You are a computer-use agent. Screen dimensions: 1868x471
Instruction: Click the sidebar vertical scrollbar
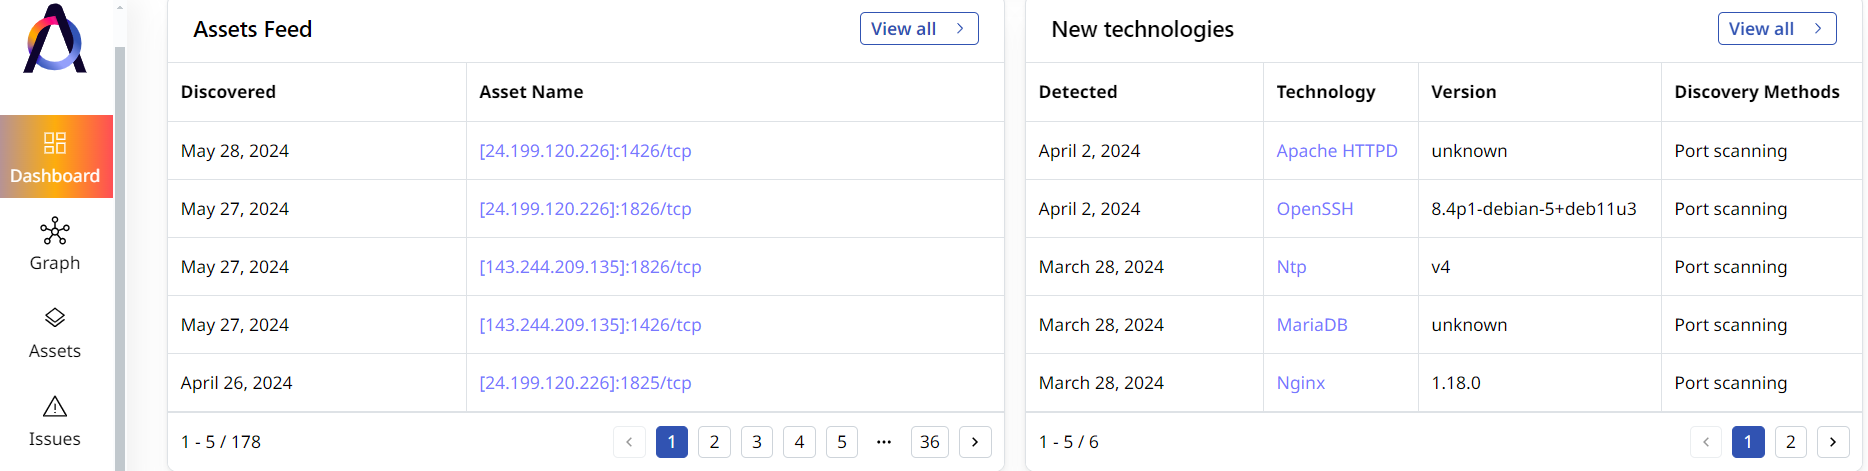tap(120, 258)
